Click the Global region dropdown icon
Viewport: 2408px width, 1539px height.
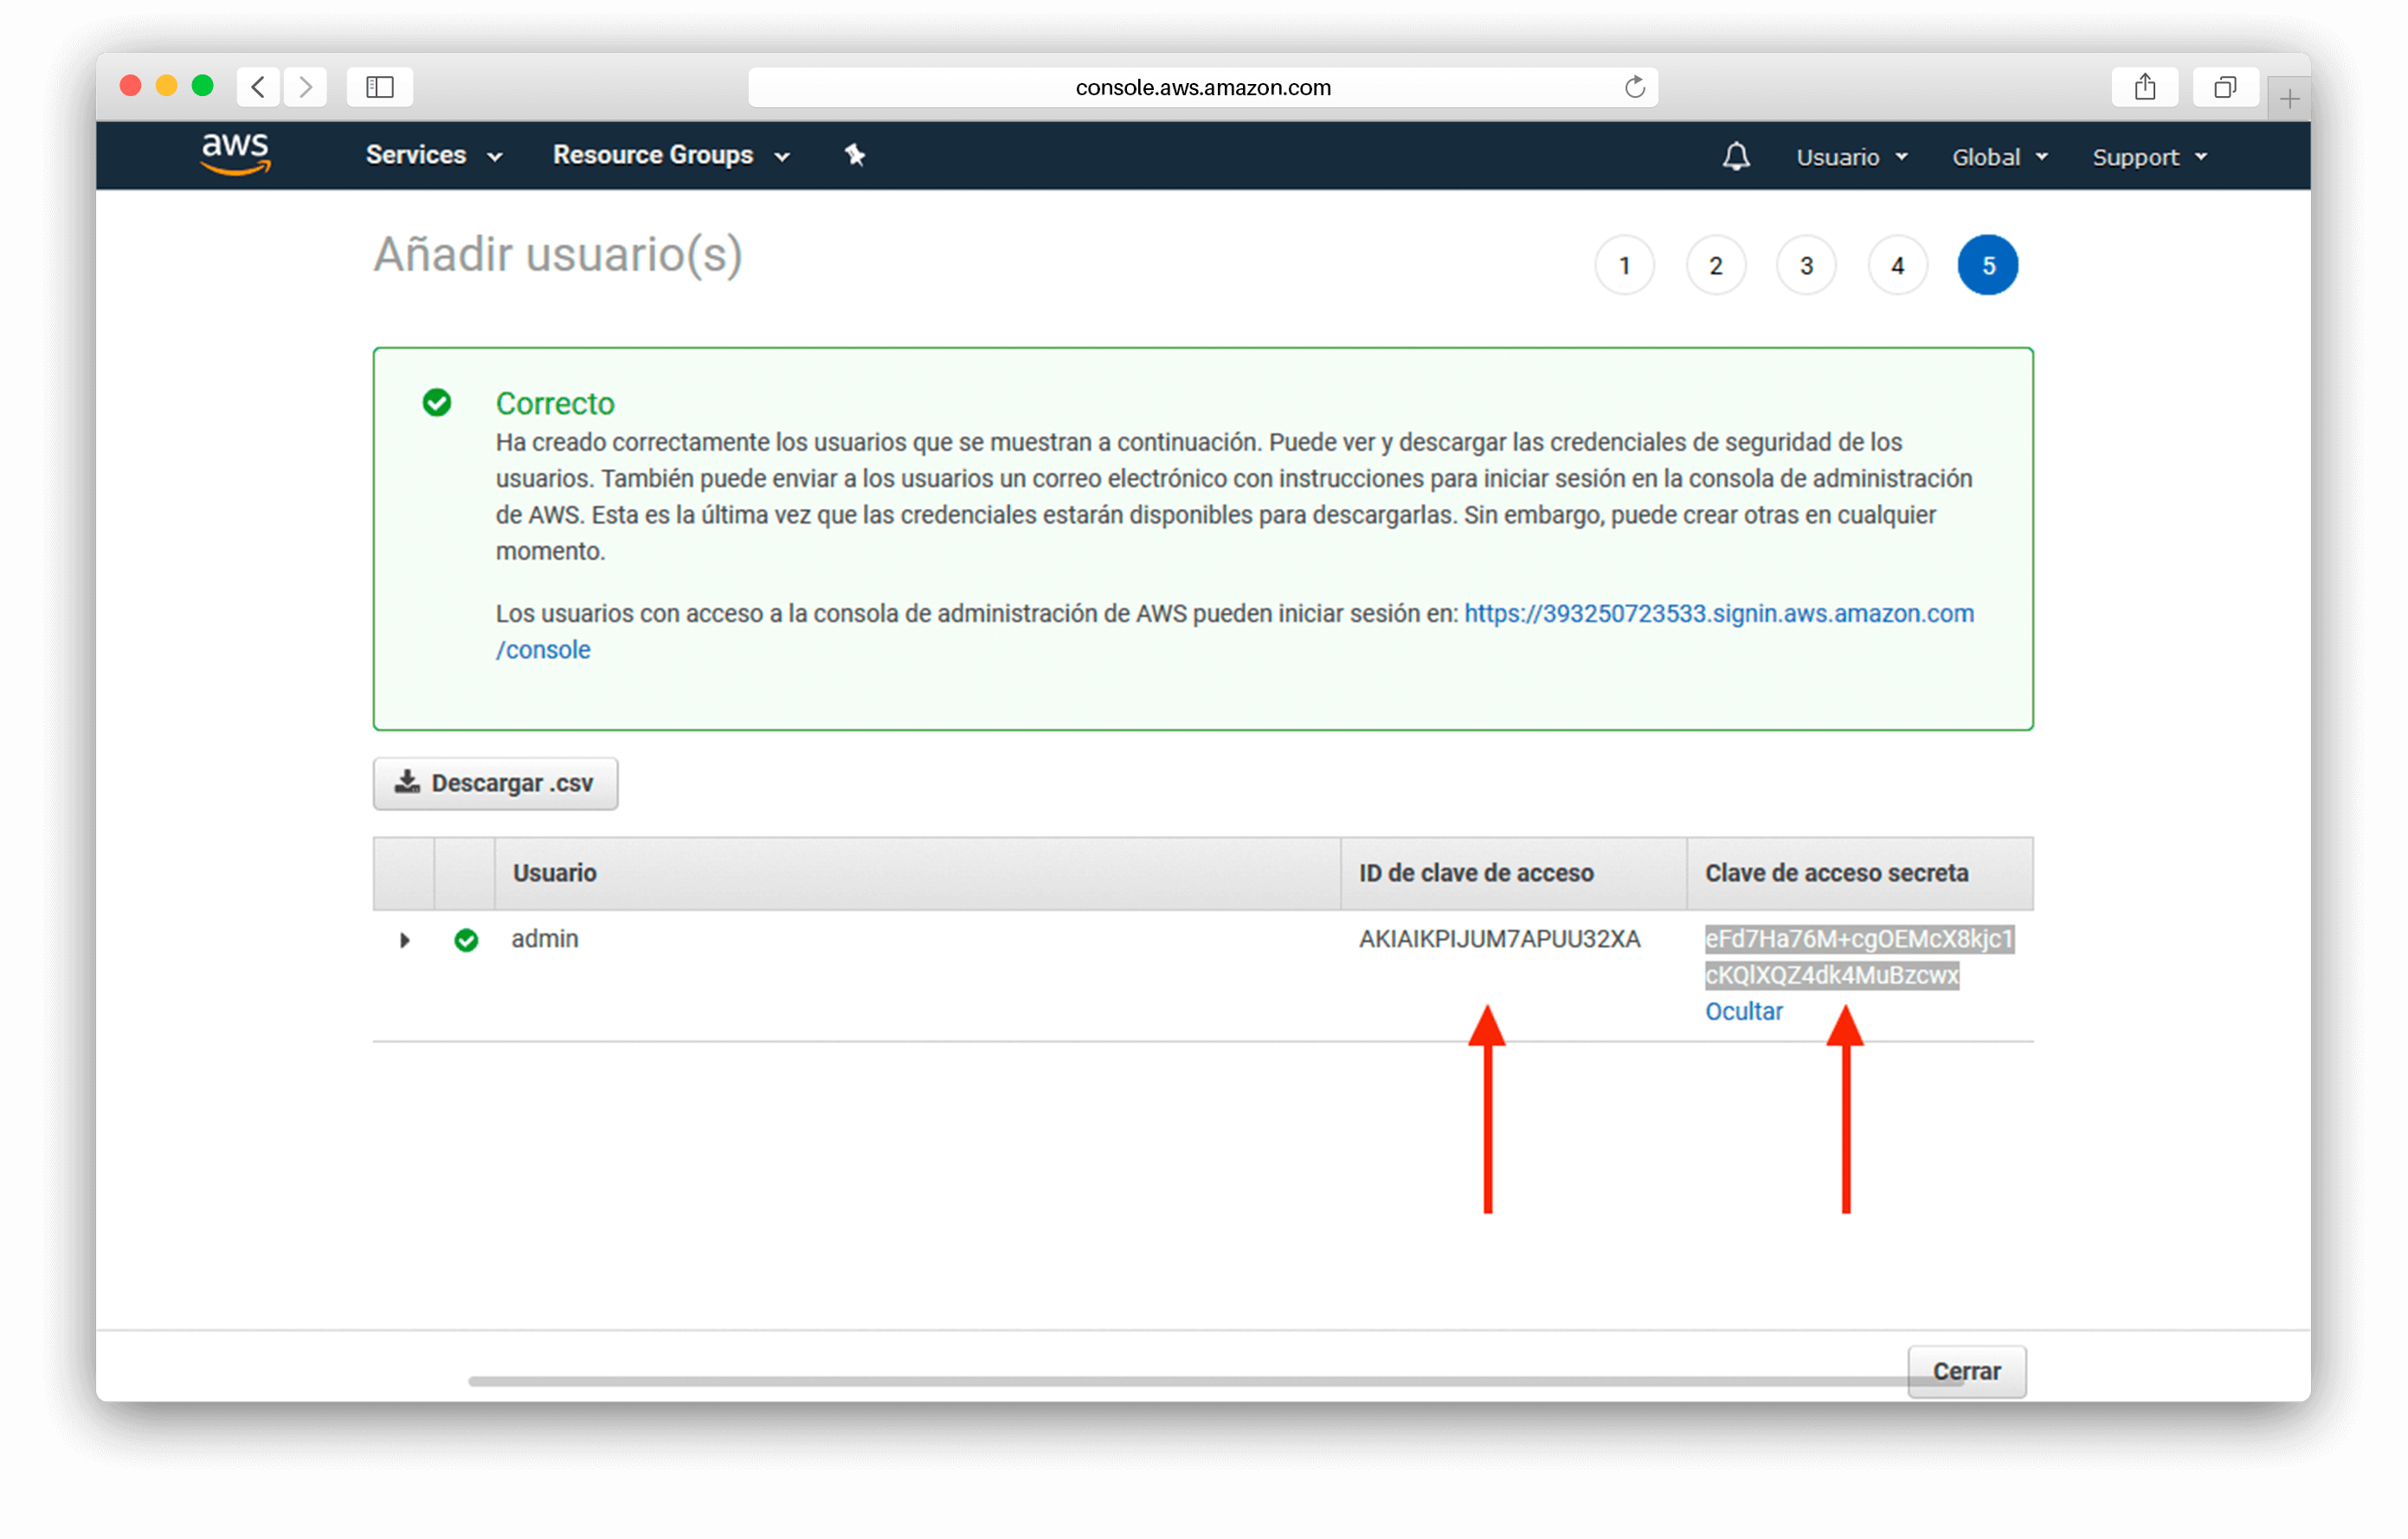(x=2039, y=156)
